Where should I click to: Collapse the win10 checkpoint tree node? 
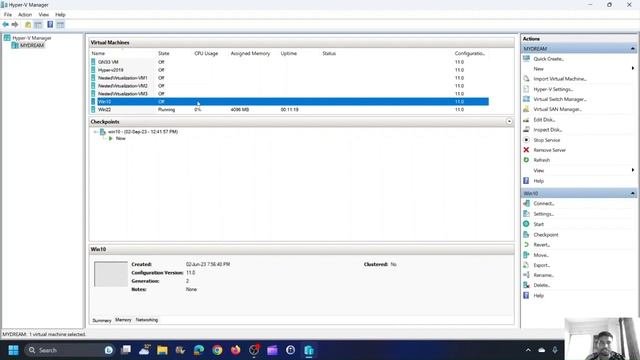96,132
